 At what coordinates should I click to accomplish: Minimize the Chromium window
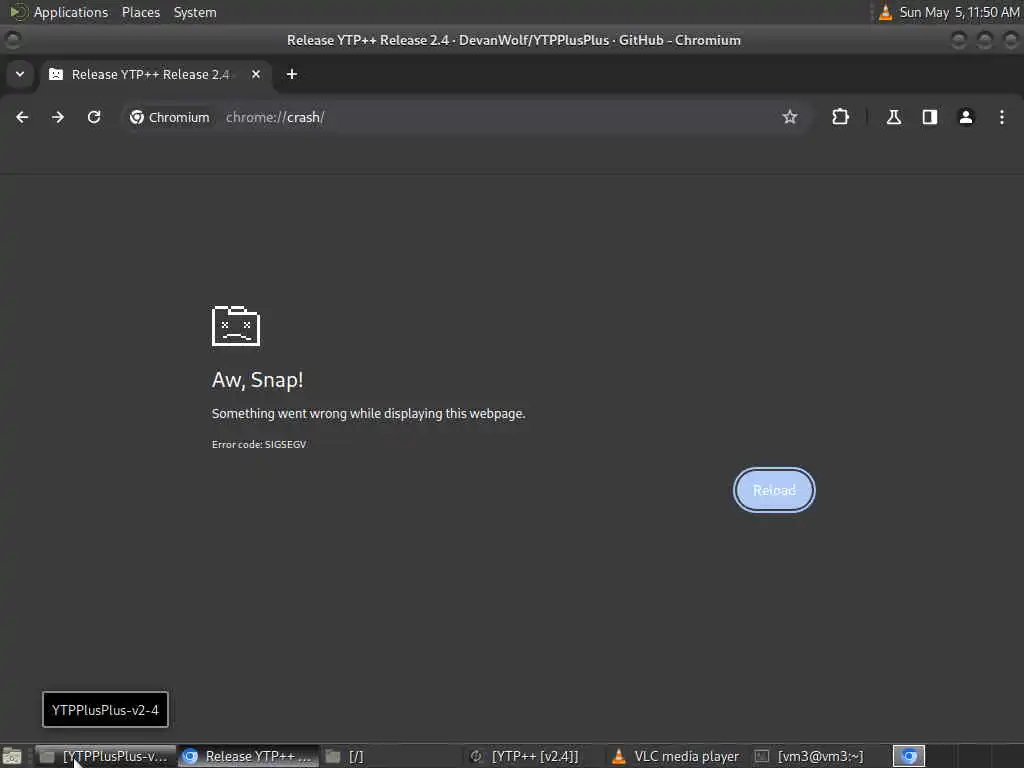[x=959, y=40]
